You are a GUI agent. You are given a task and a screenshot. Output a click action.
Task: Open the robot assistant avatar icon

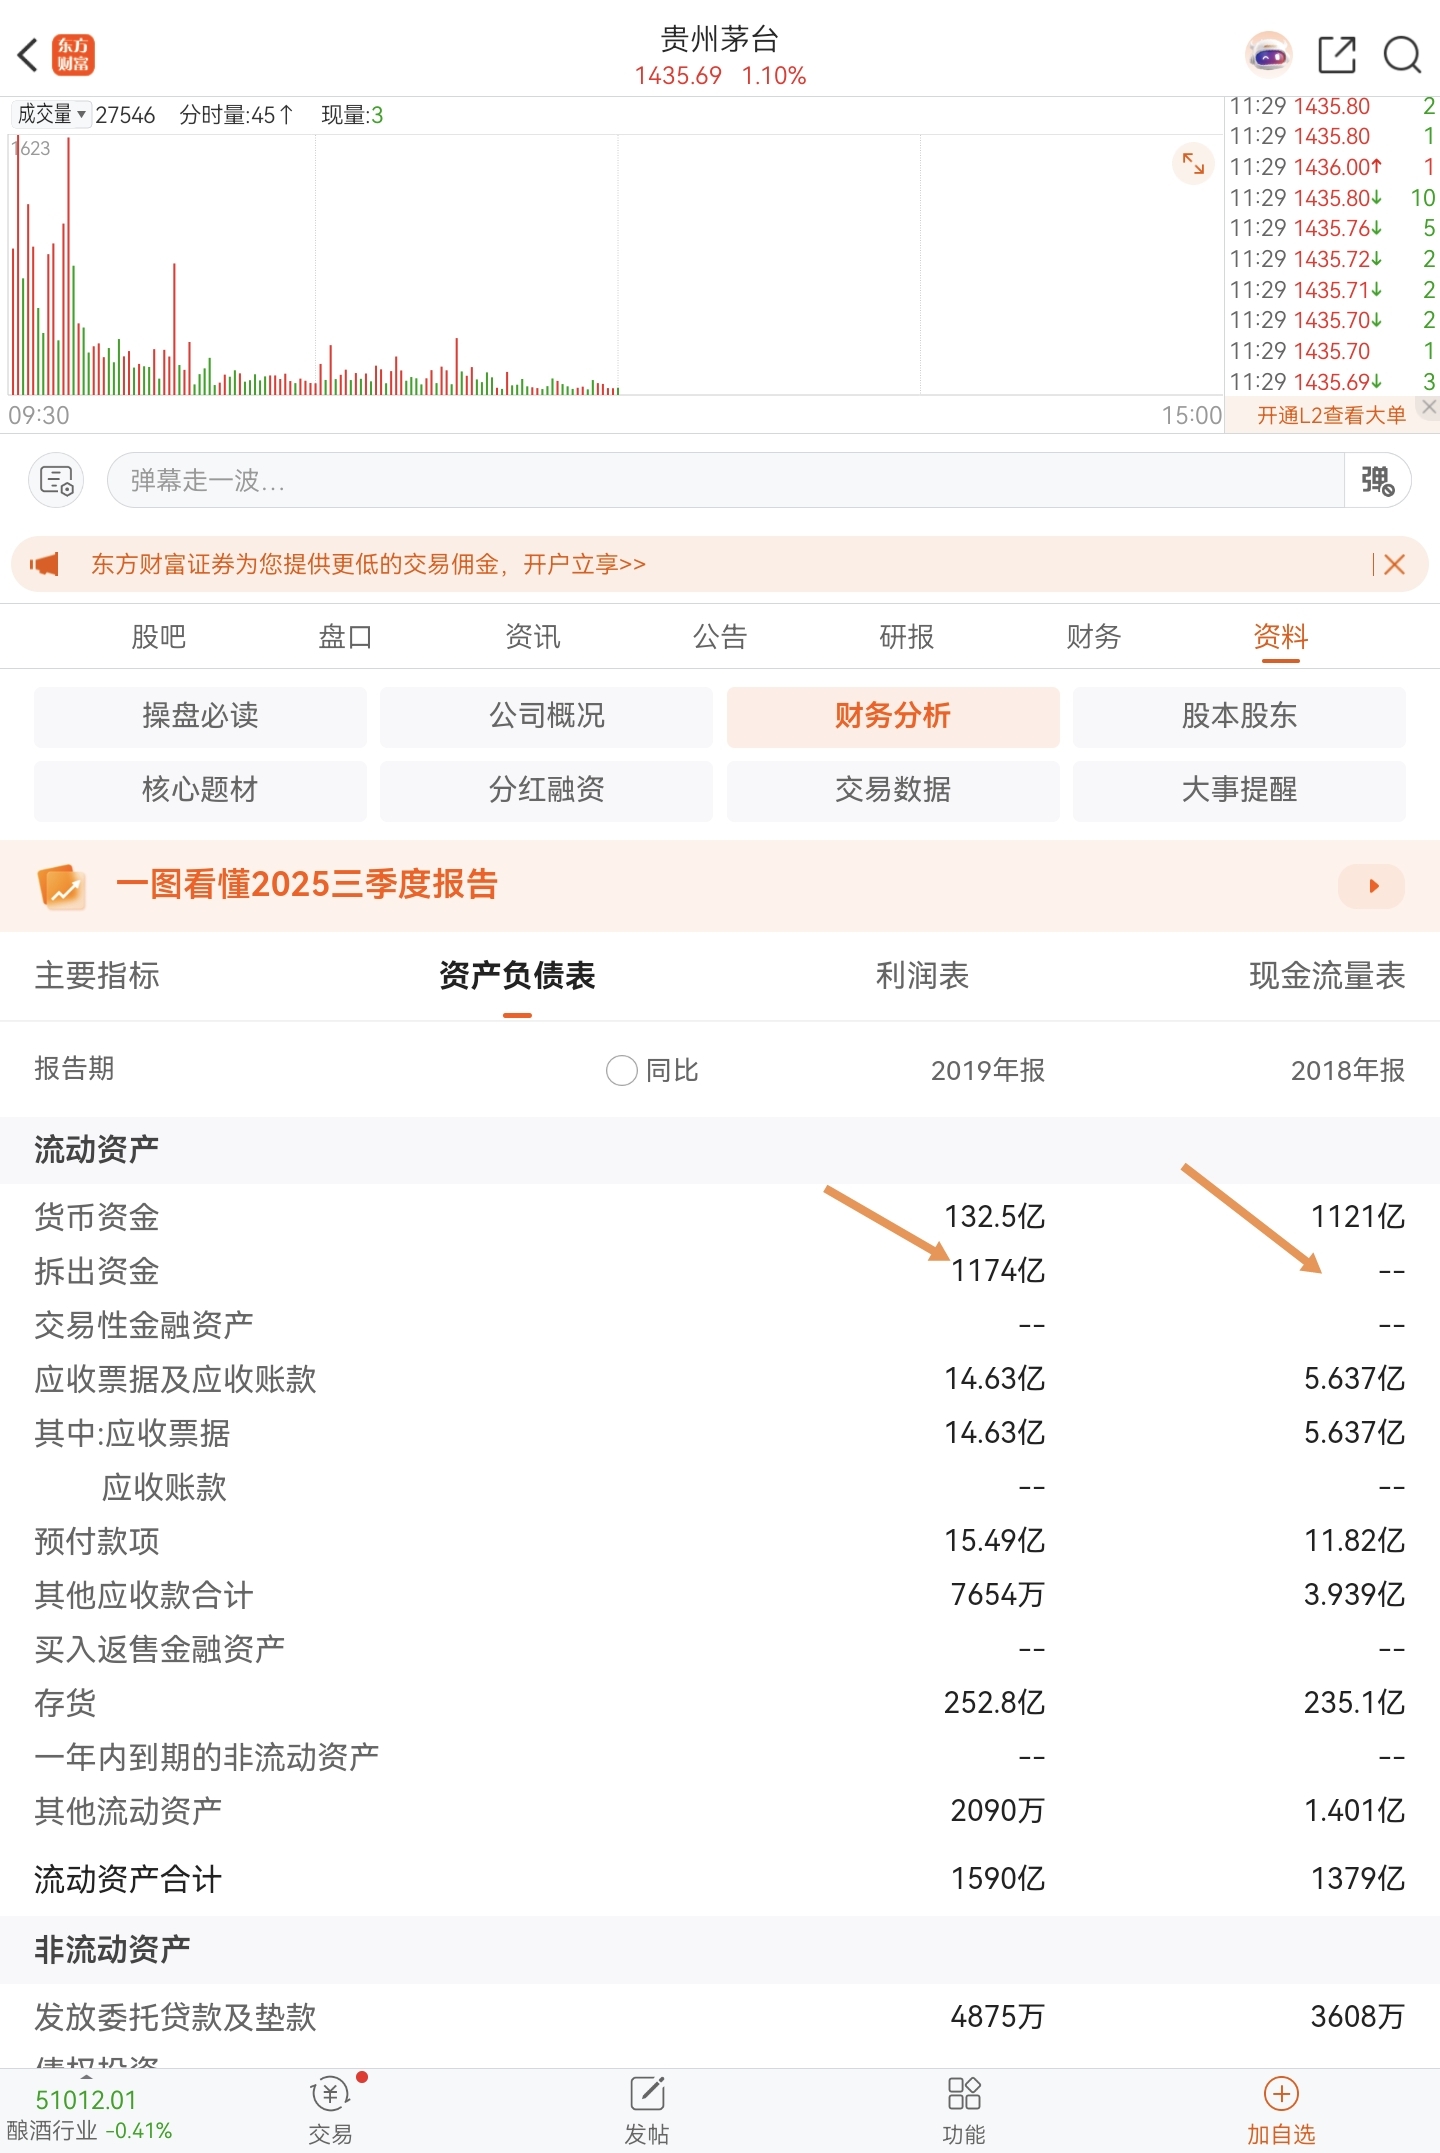1268,55
